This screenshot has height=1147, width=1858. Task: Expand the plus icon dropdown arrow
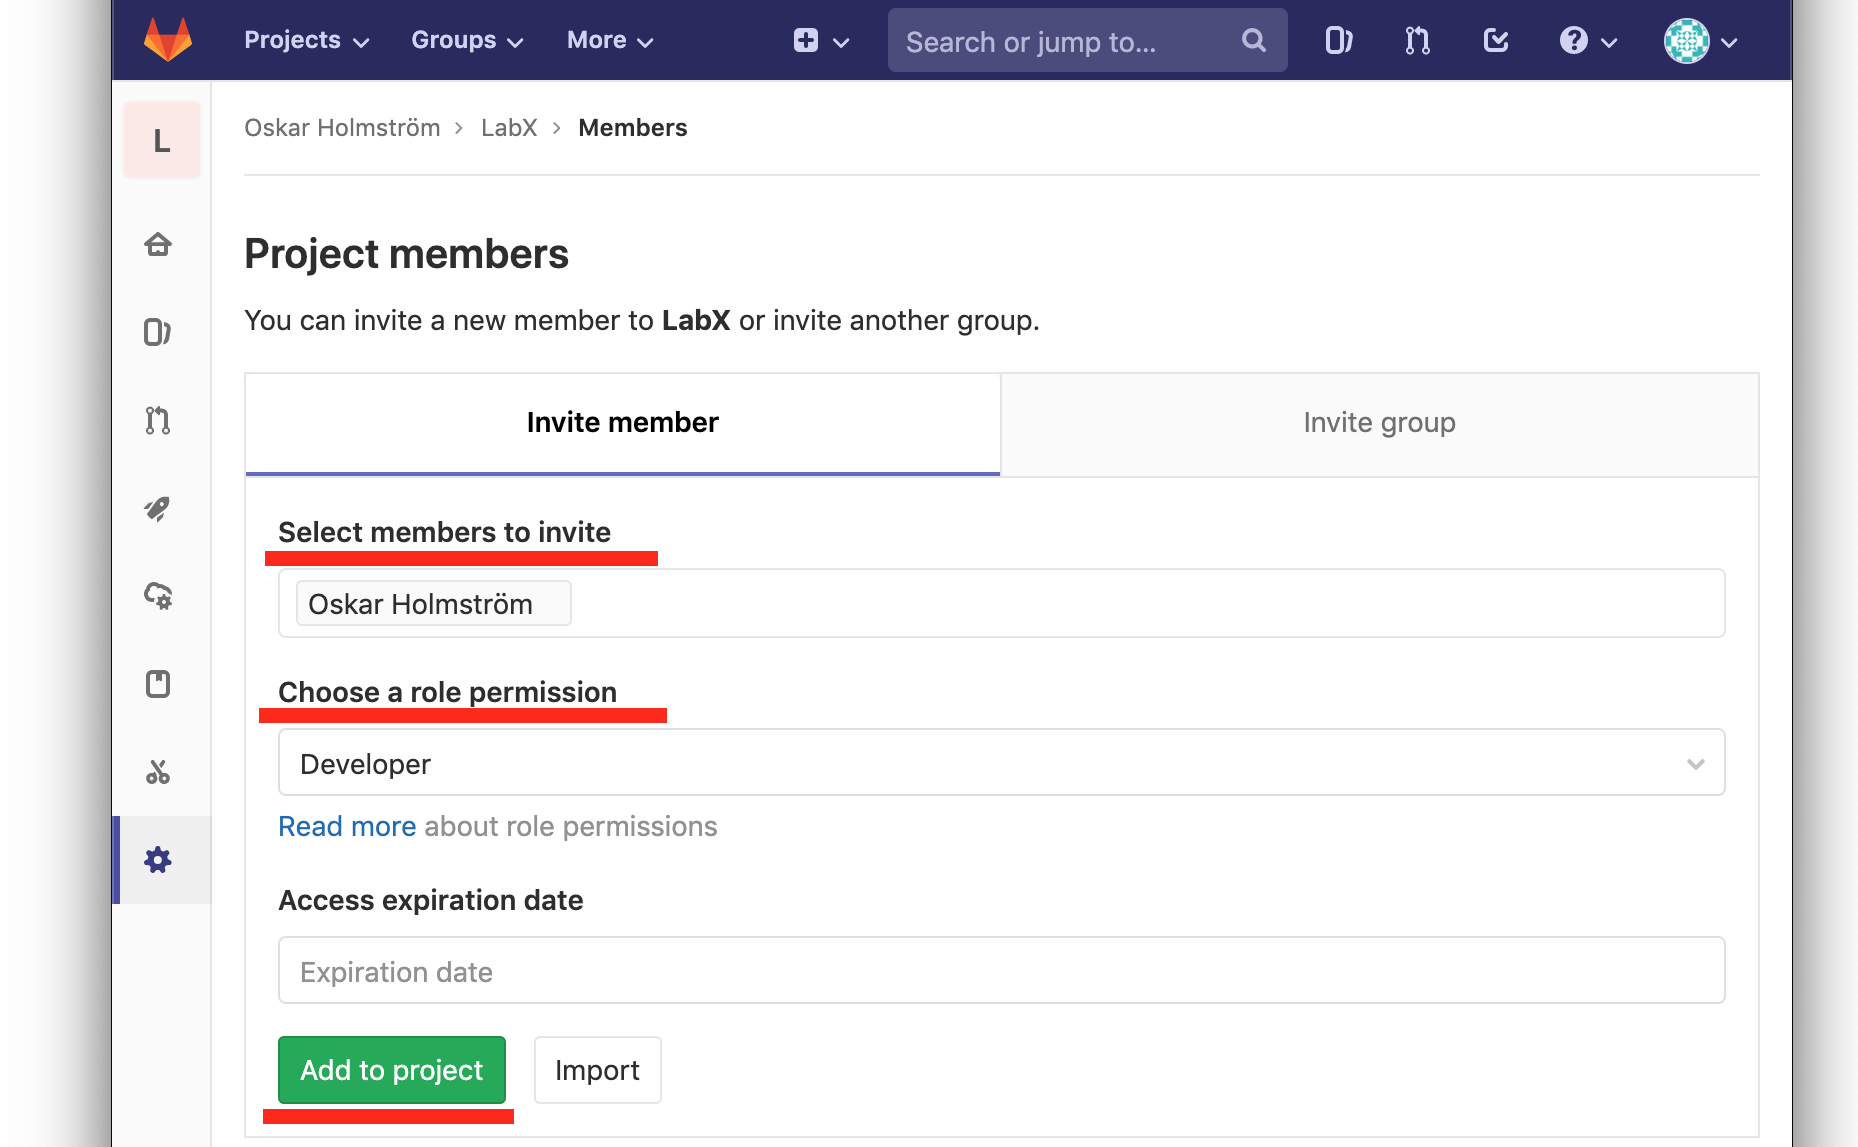tap(841, 42)
